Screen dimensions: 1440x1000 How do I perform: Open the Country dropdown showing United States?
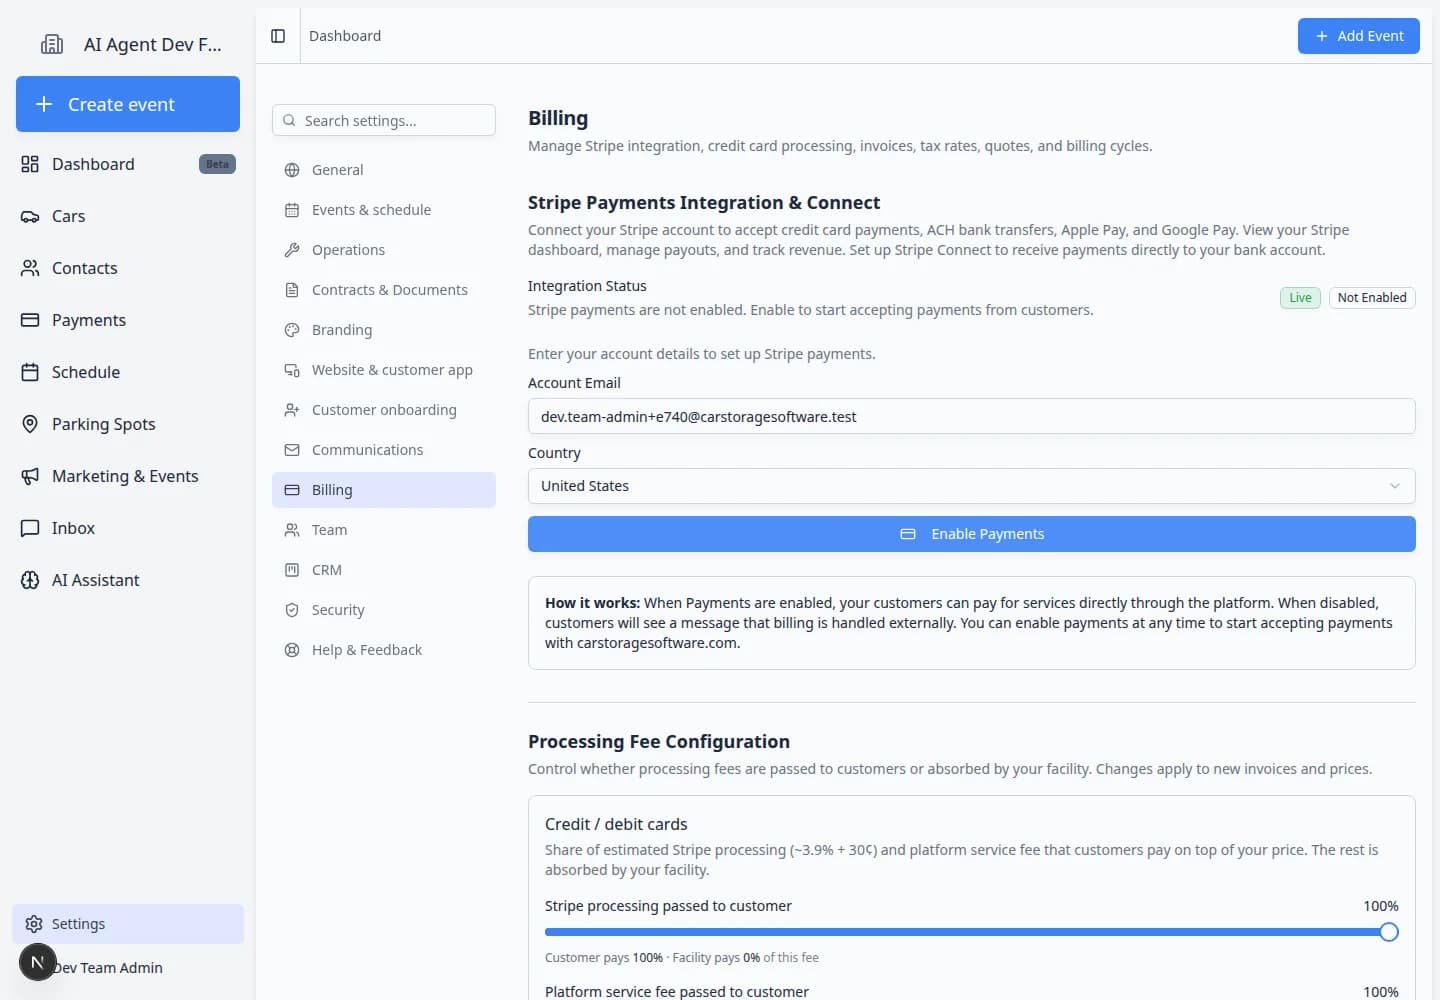[971, 486]
